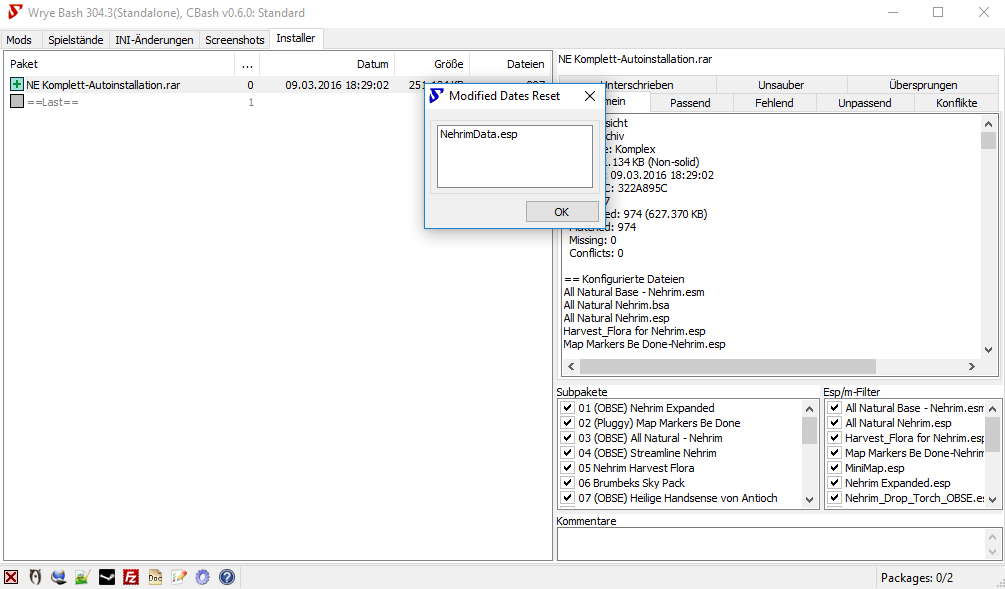Viewport: 1005px width, 589px height.
Task: Open the Spielstände tab
Action: point(75,40)
